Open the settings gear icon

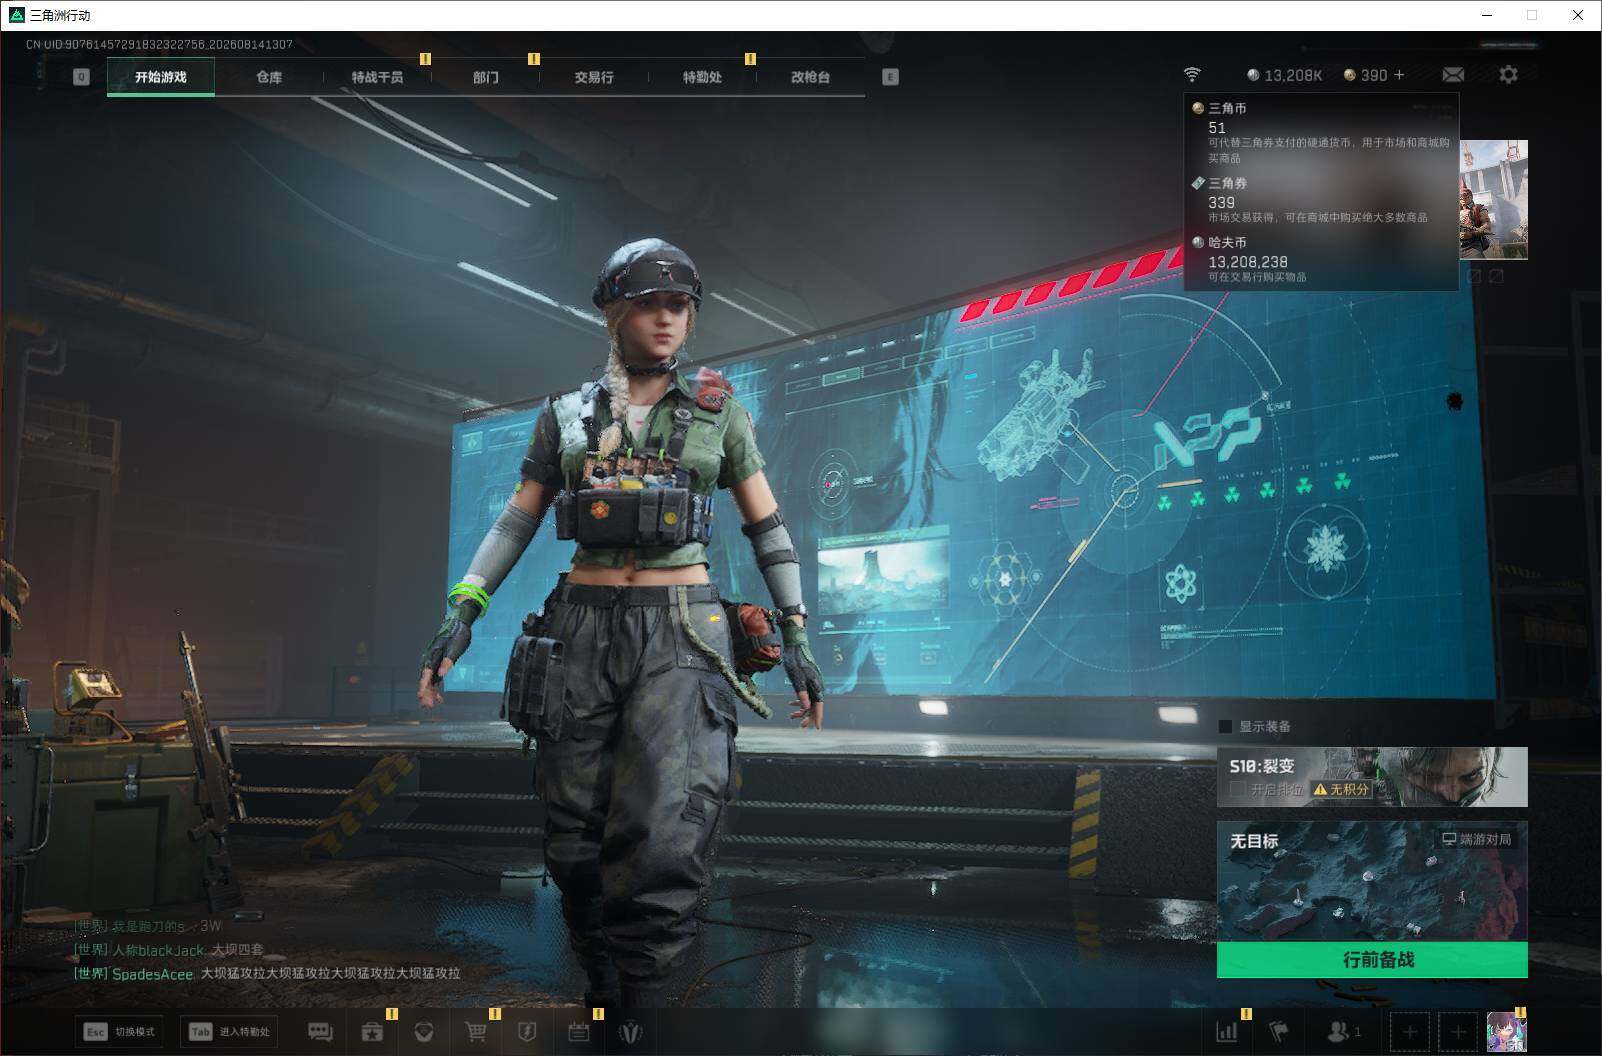[x=1508, y=75]
